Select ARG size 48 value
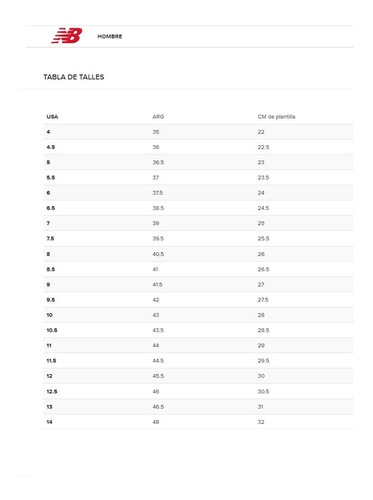373x500 pixels. [x=156, y=422]
